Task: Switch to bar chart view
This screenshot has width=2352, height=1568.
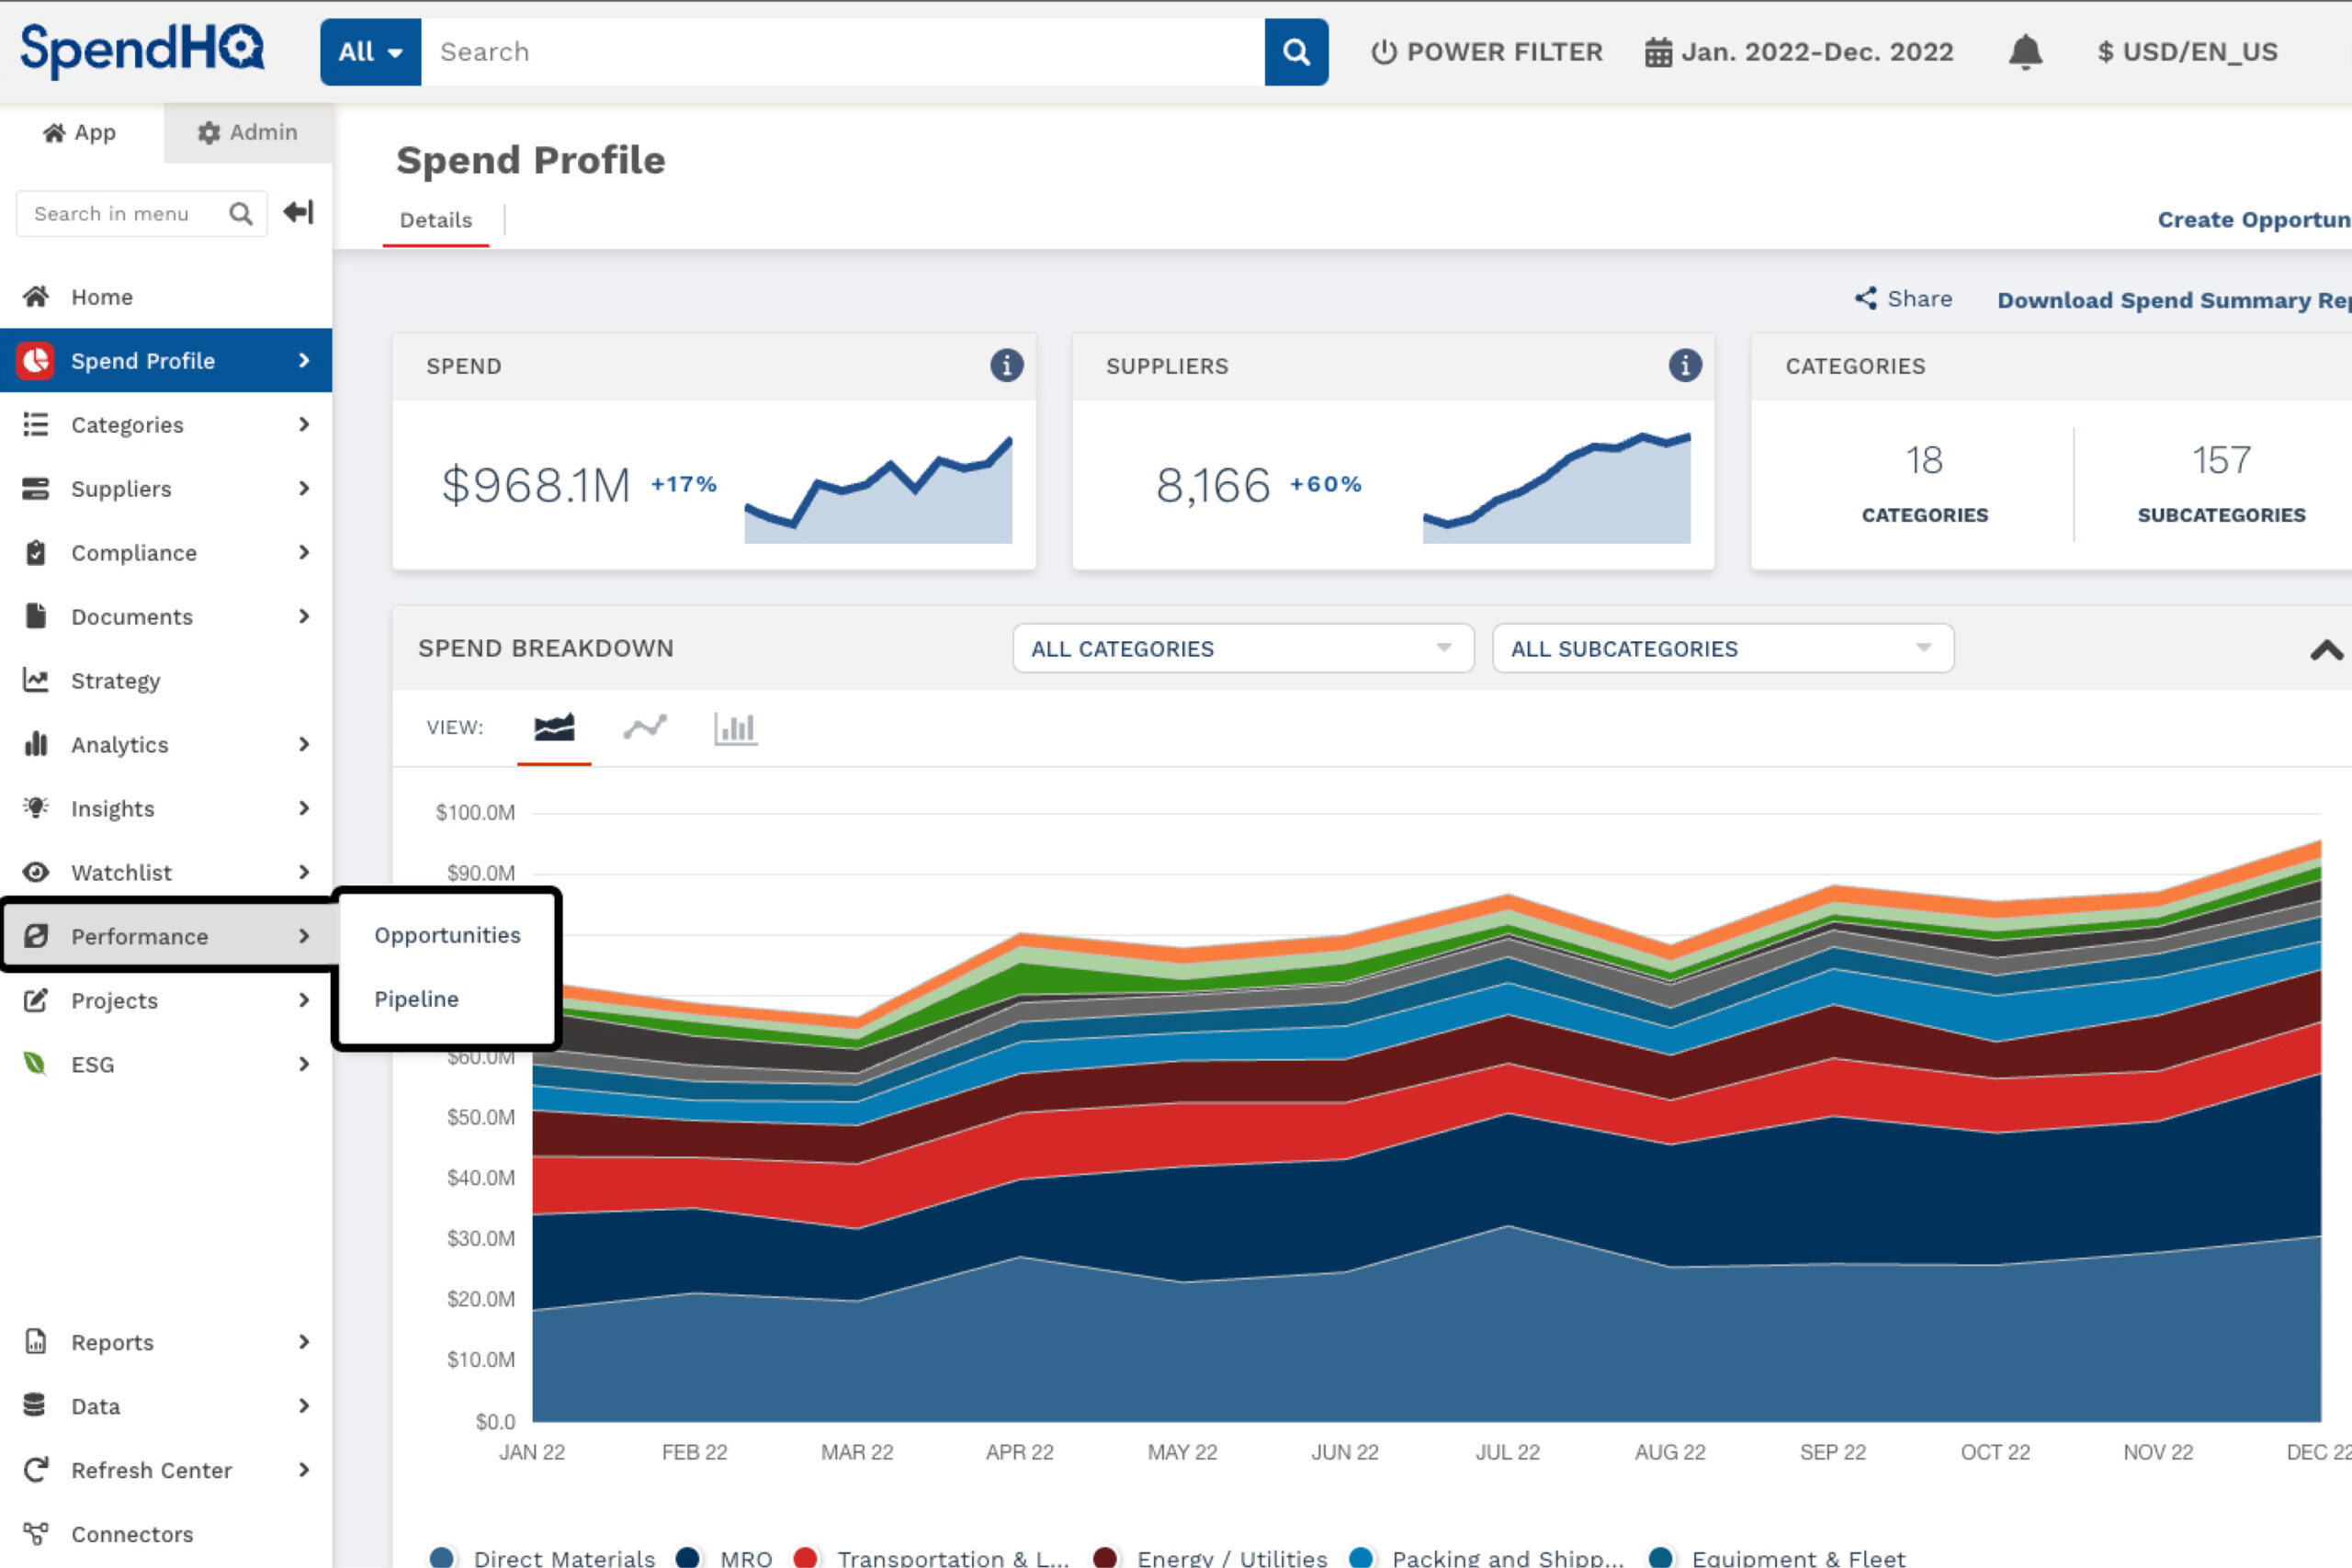Action: 735,728
